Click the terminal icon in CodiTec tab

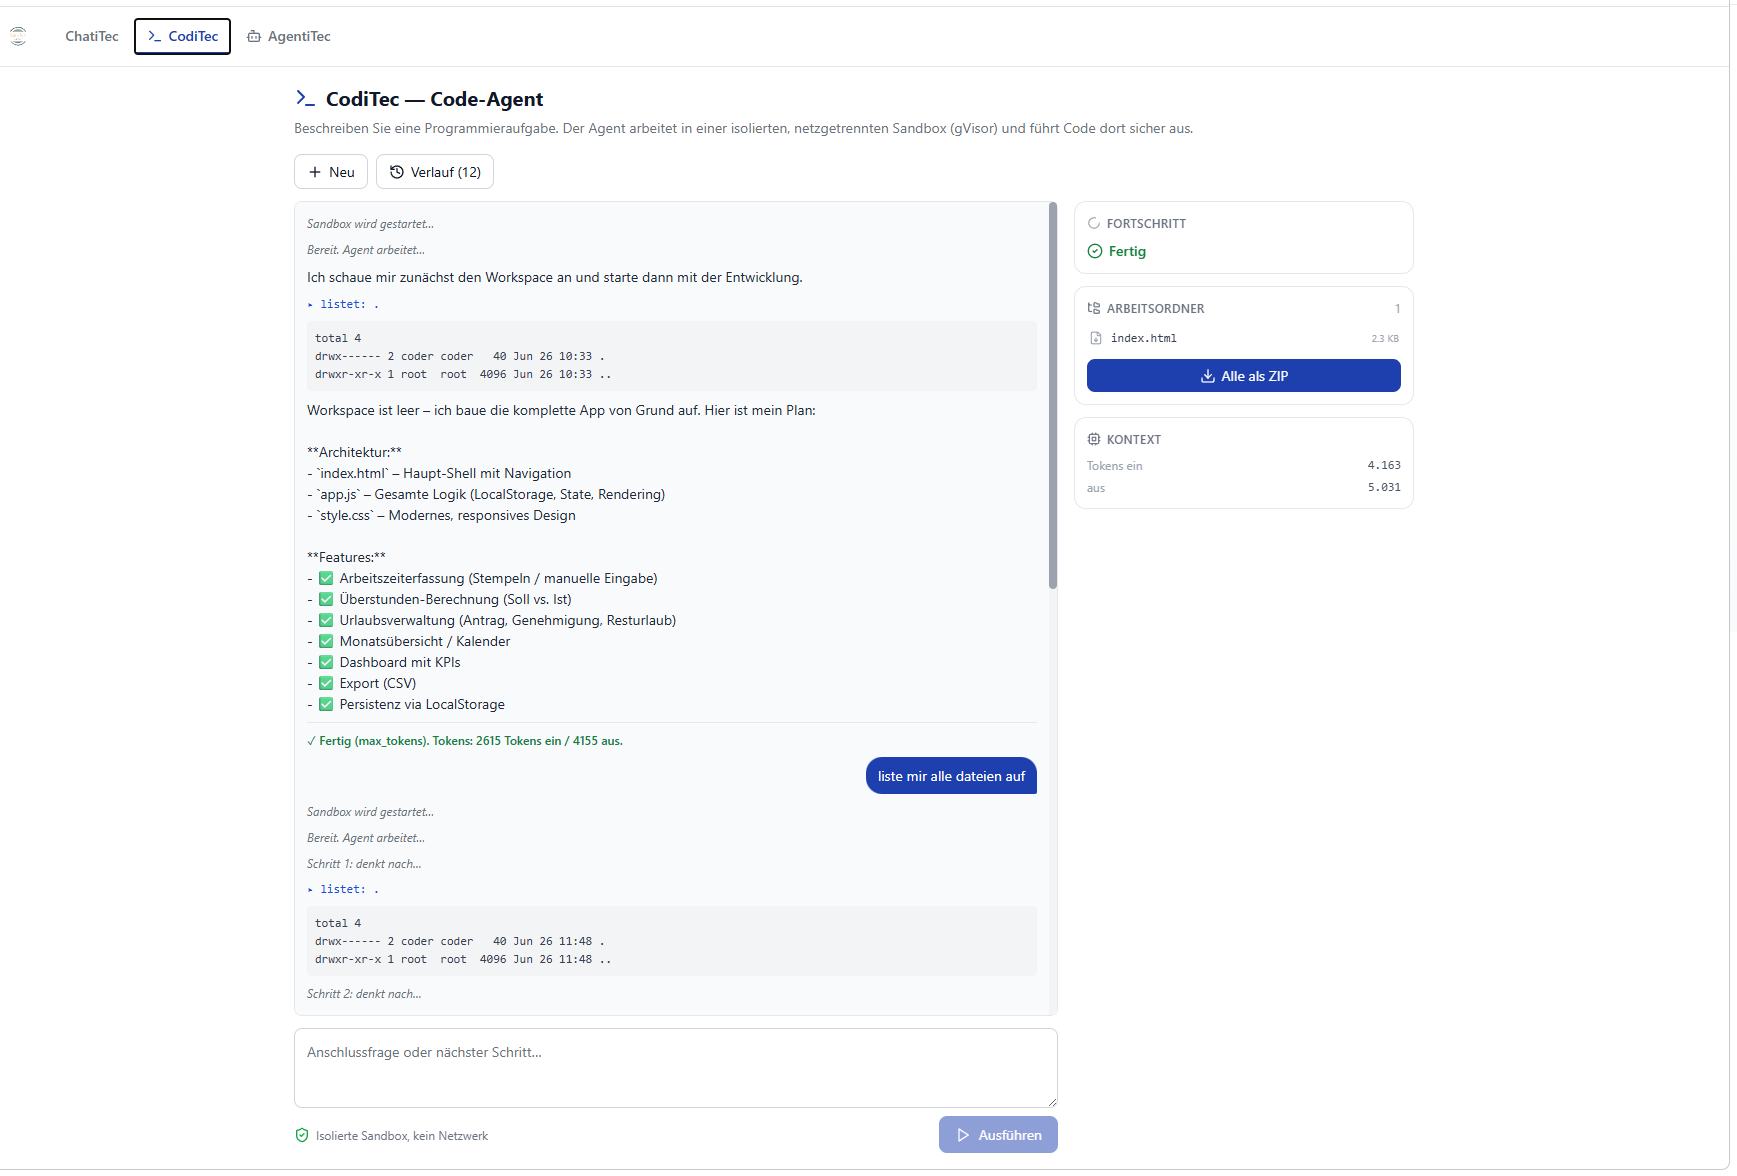[155, 36]
